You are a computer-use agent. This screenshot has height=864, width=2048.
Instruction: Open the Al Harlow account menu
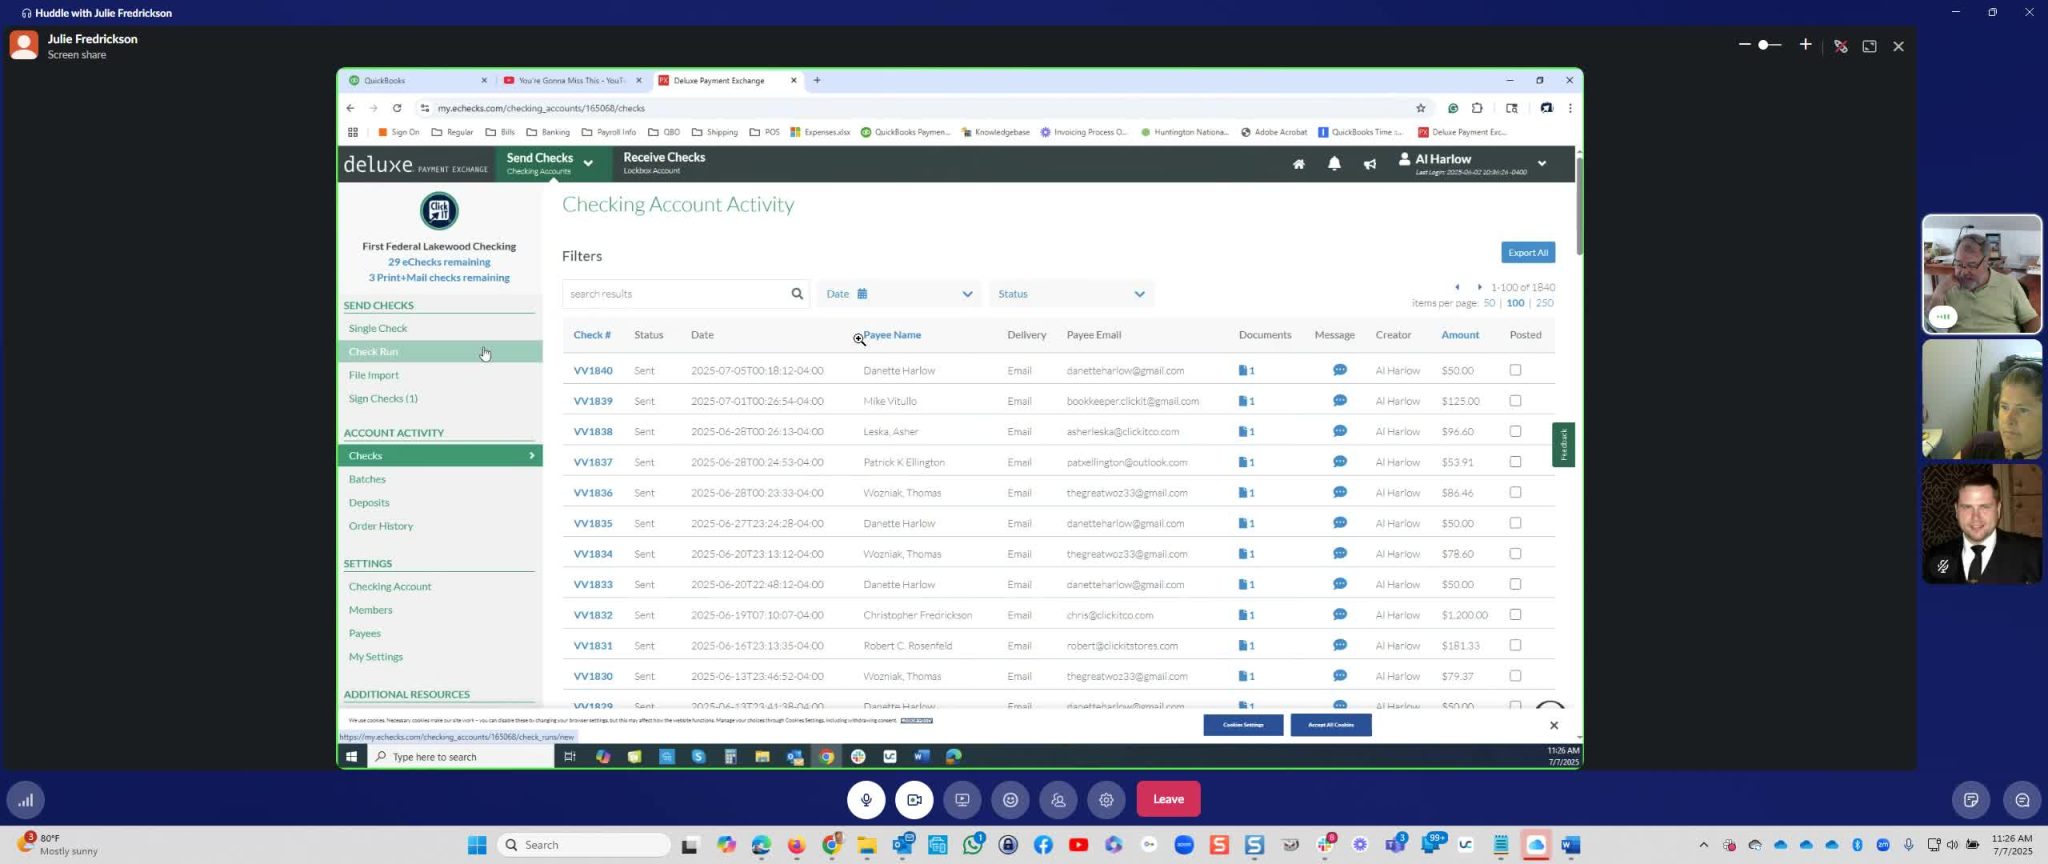click(1472, 163)
